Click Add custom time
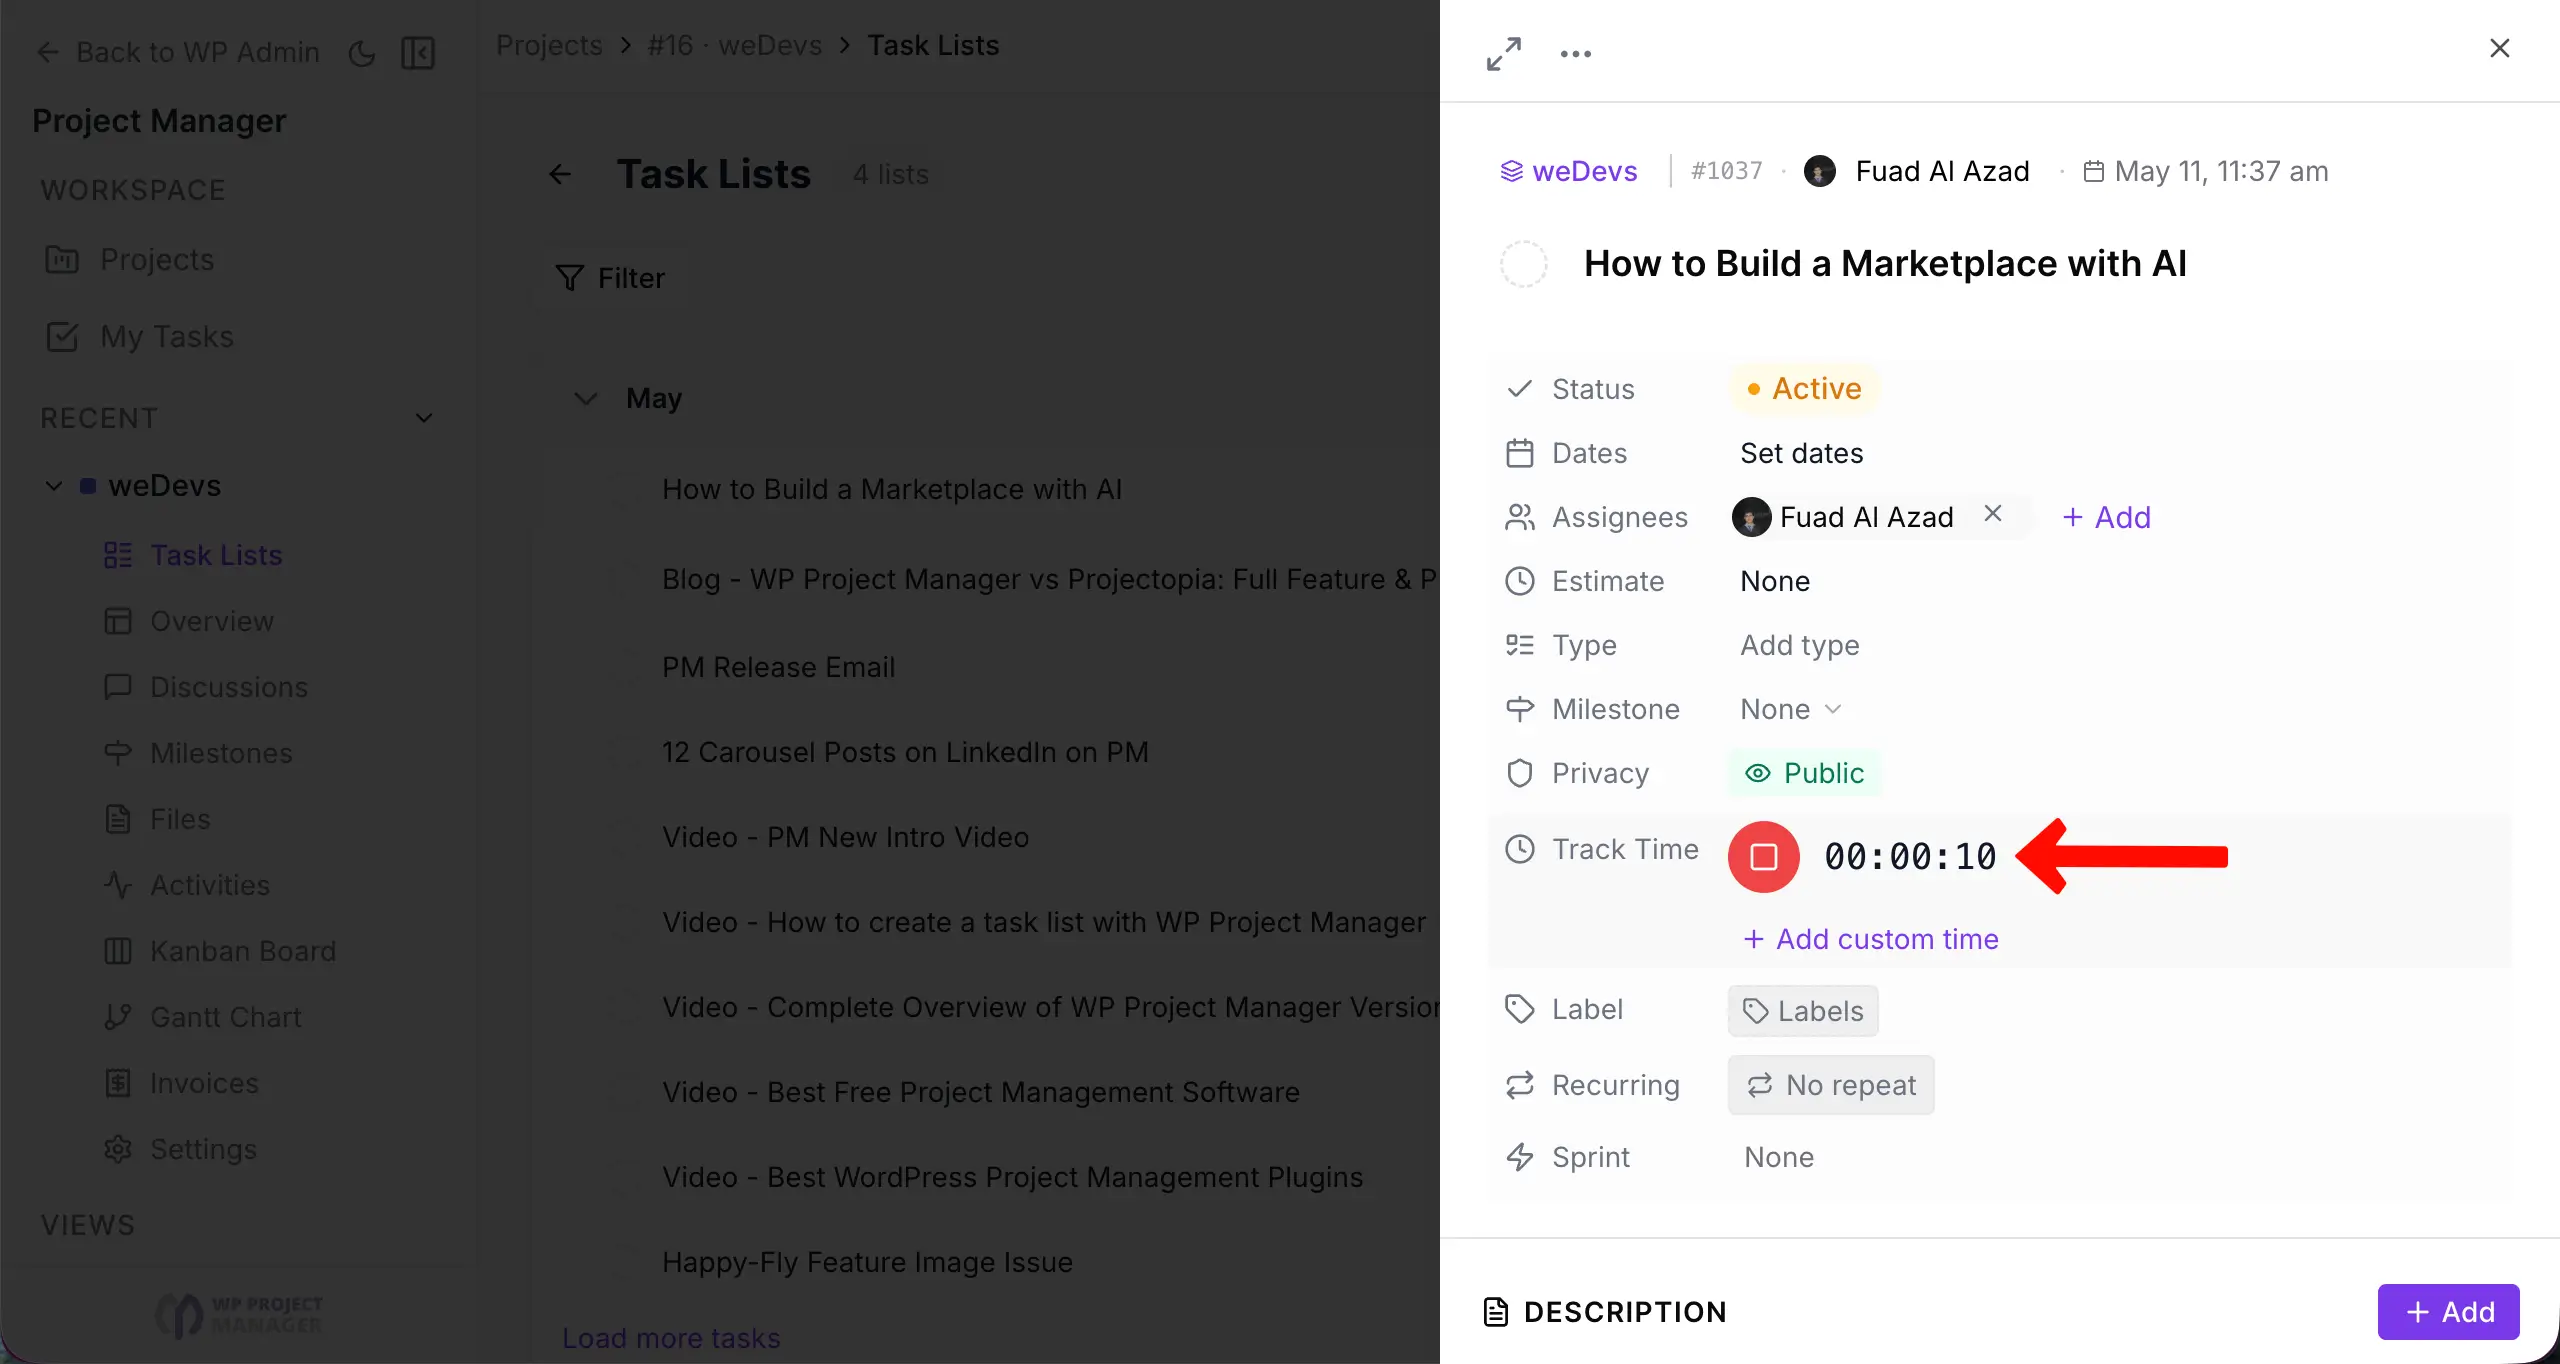 pyautogui.click(x=1870, y=939)
